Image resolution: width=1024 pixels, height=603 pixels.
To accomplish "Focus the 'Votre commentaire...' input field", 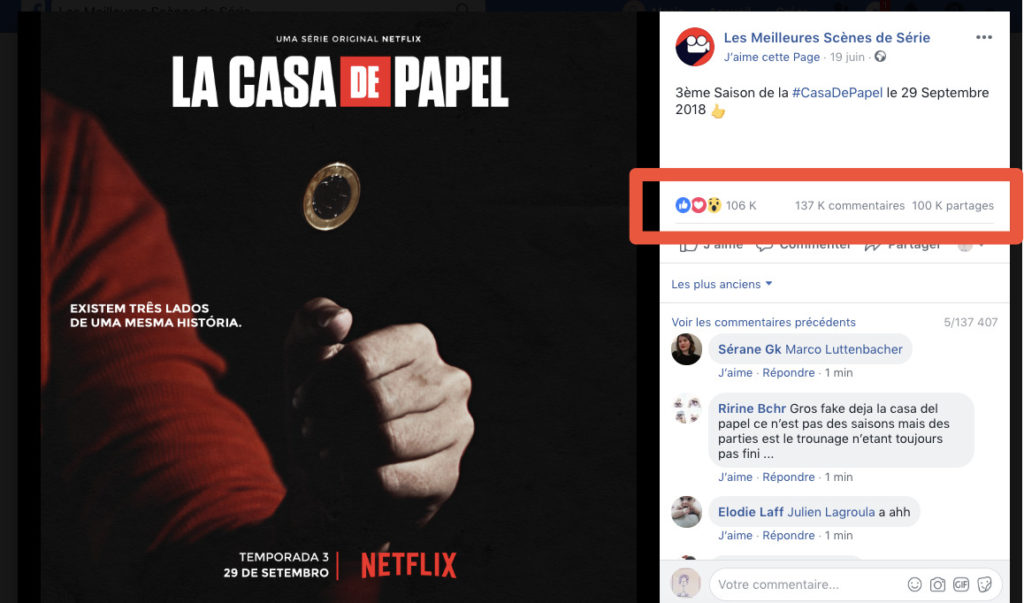I will (807, 584).
